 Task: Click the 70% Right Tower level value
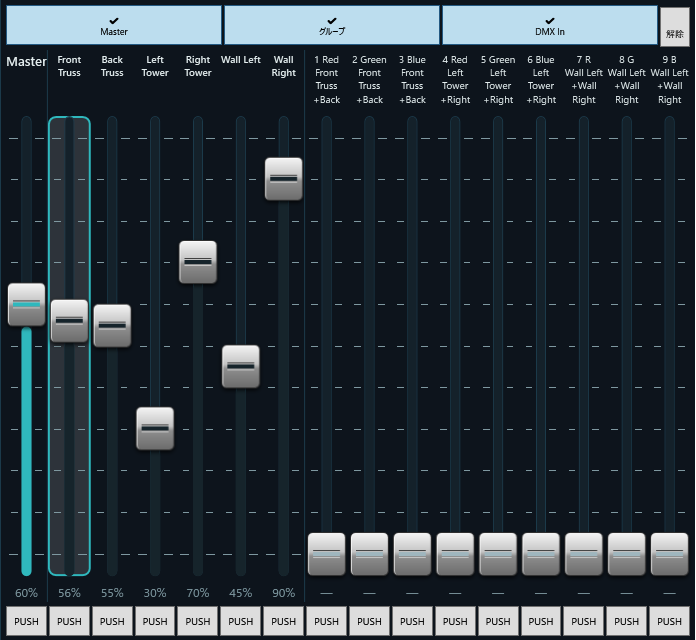[198, 593]
